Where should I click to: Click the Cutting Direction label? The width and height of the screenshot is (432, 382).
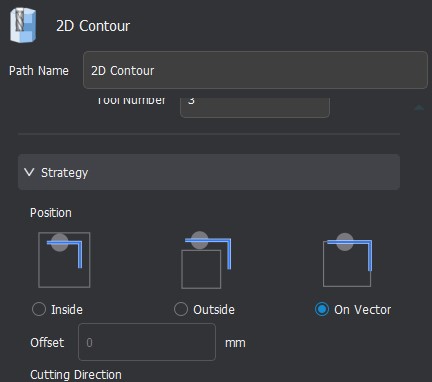[x=76, y=375]
